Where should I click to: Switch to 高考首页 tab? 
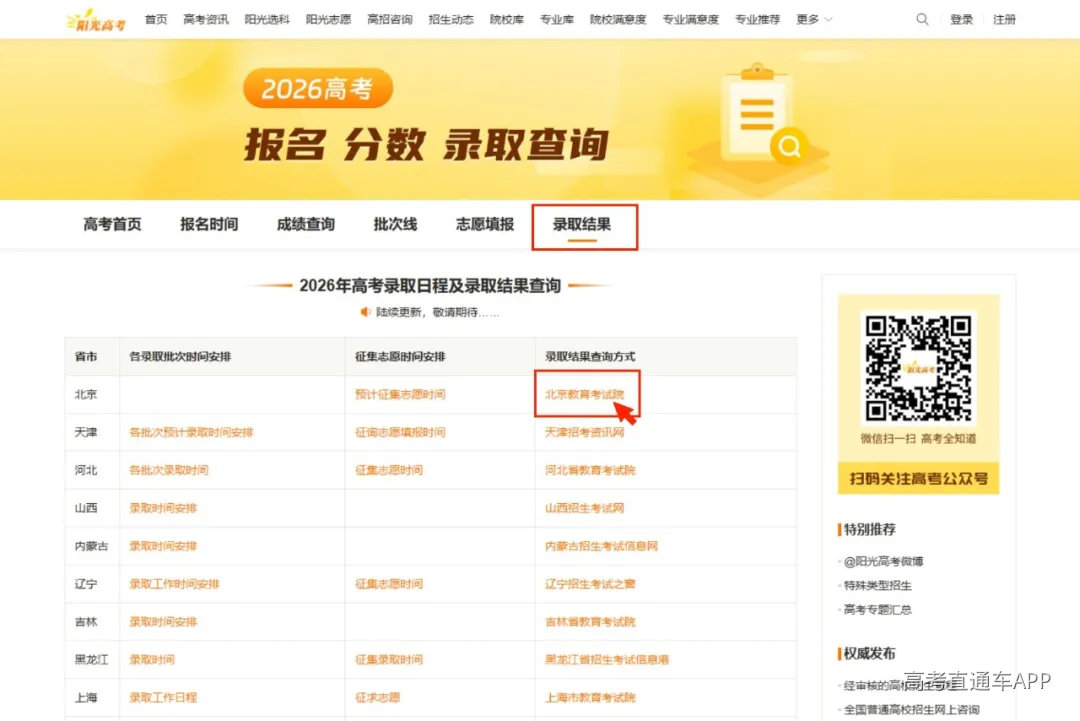click(x=112, y=224)
